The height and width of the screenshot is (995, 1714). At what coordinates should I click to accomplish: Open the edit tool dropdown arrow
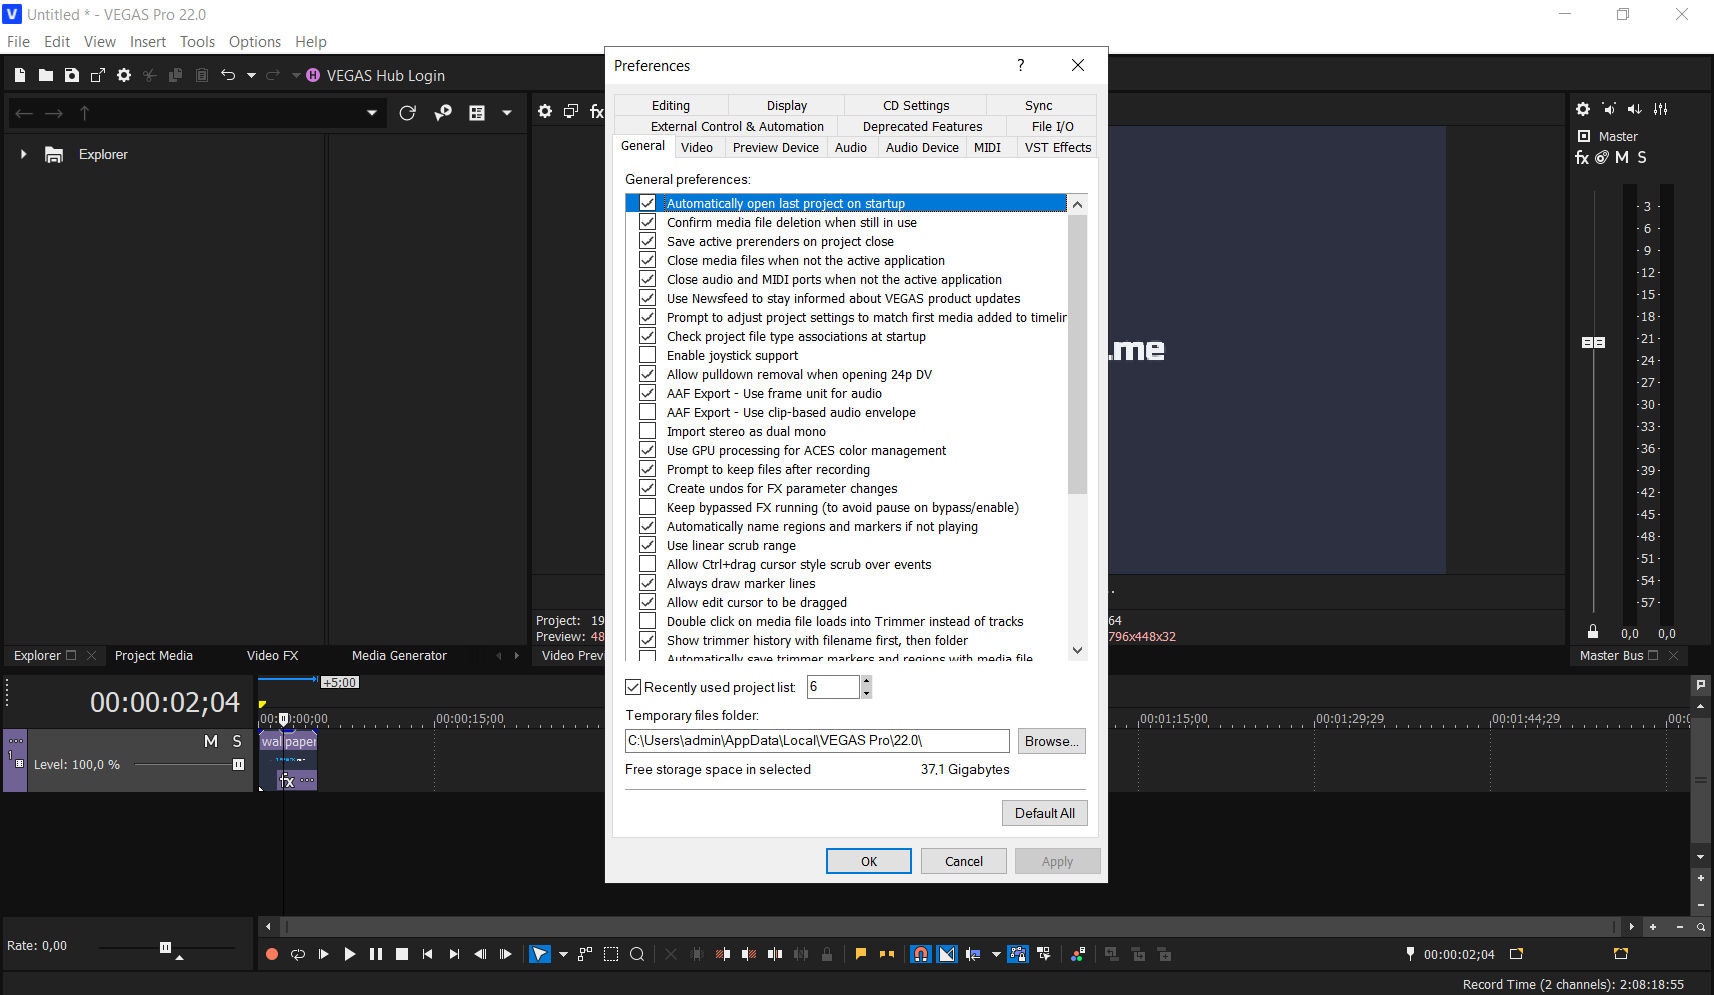click(563, 954)
